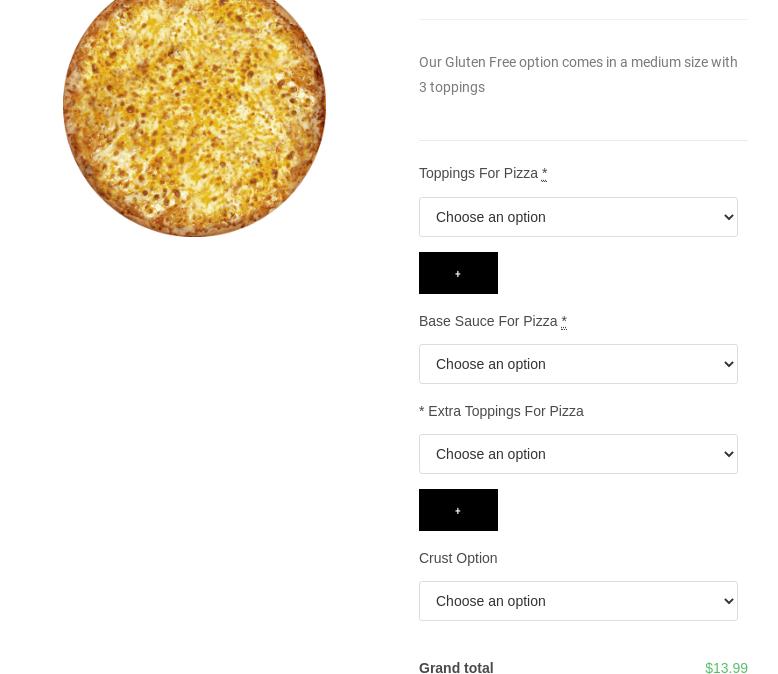Click the Crust Option label
Viewport: 778px width, 674px height.
[x=458, y=558]
